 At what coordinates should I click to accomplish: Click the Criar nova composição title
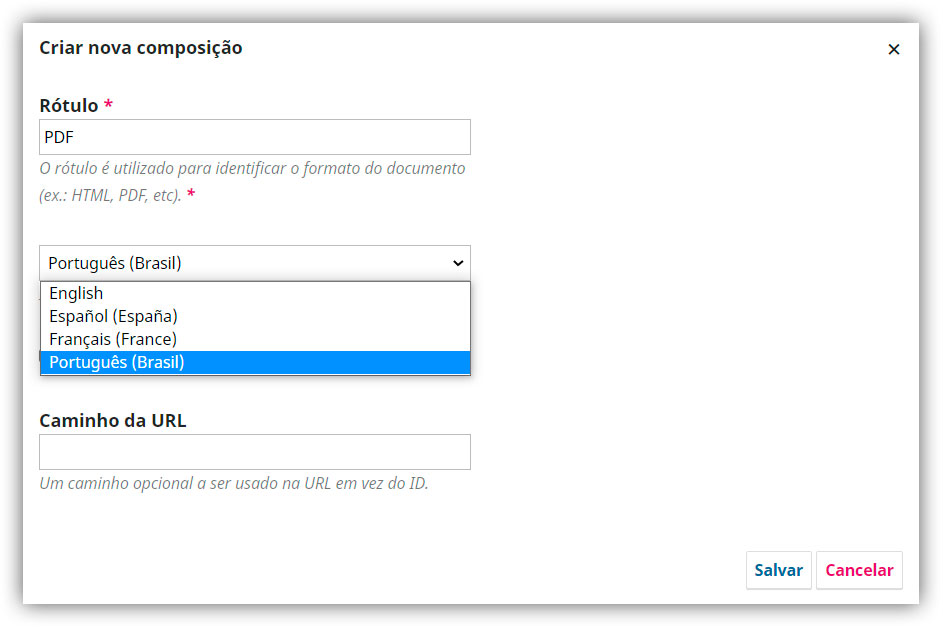[x=141, y=48]
